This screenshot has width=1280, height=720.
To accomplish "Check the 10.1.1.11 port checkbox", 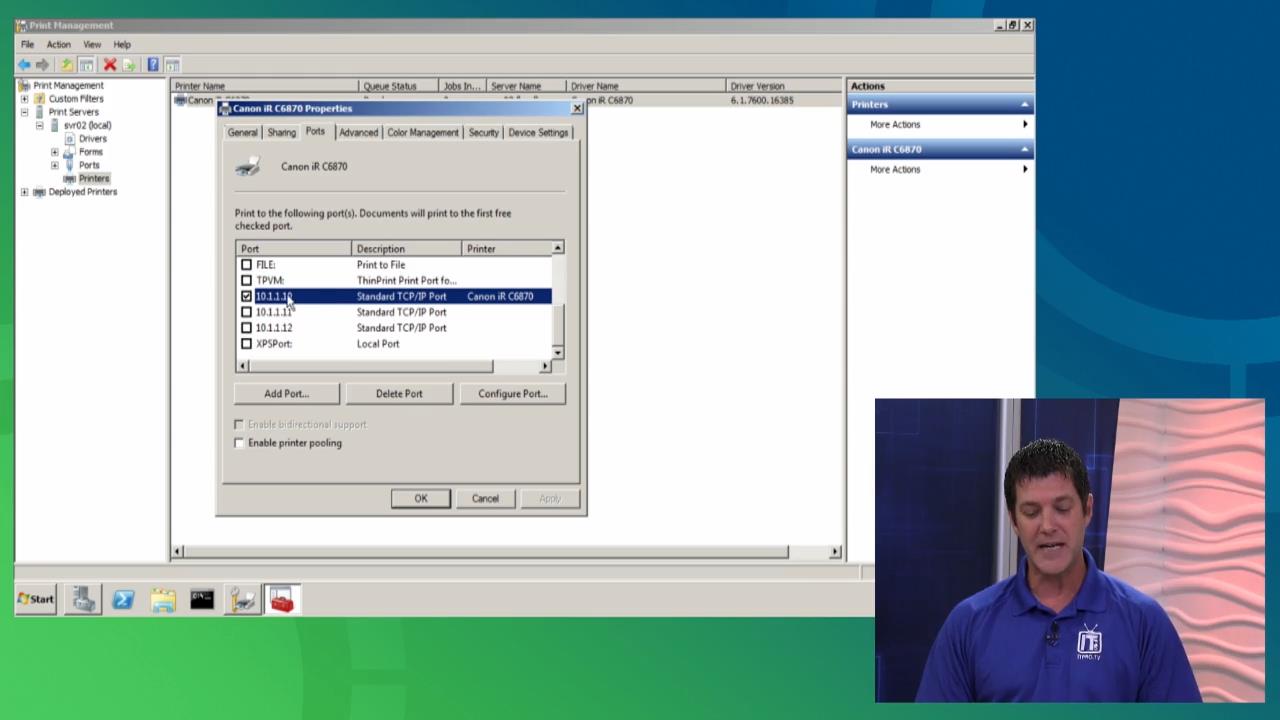I will (x=246, y=312).
